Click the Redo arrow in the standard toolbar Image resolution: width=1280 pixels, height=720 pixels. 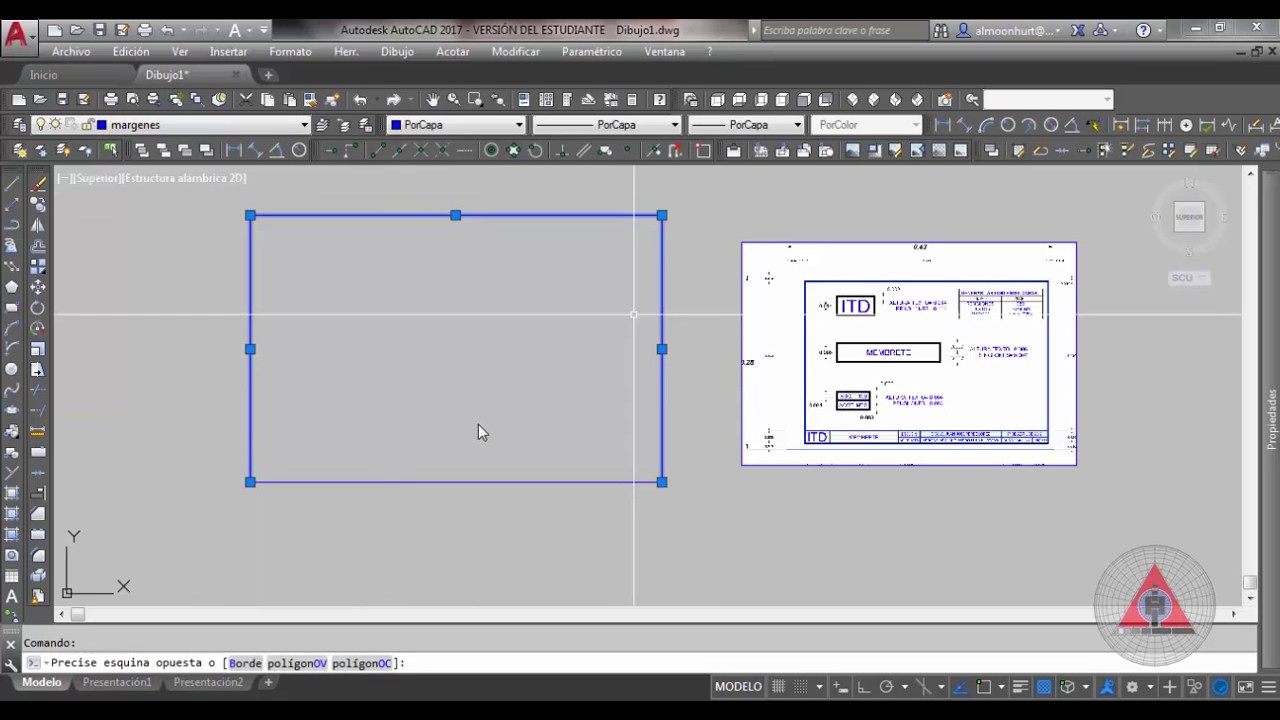coord(394,99)
